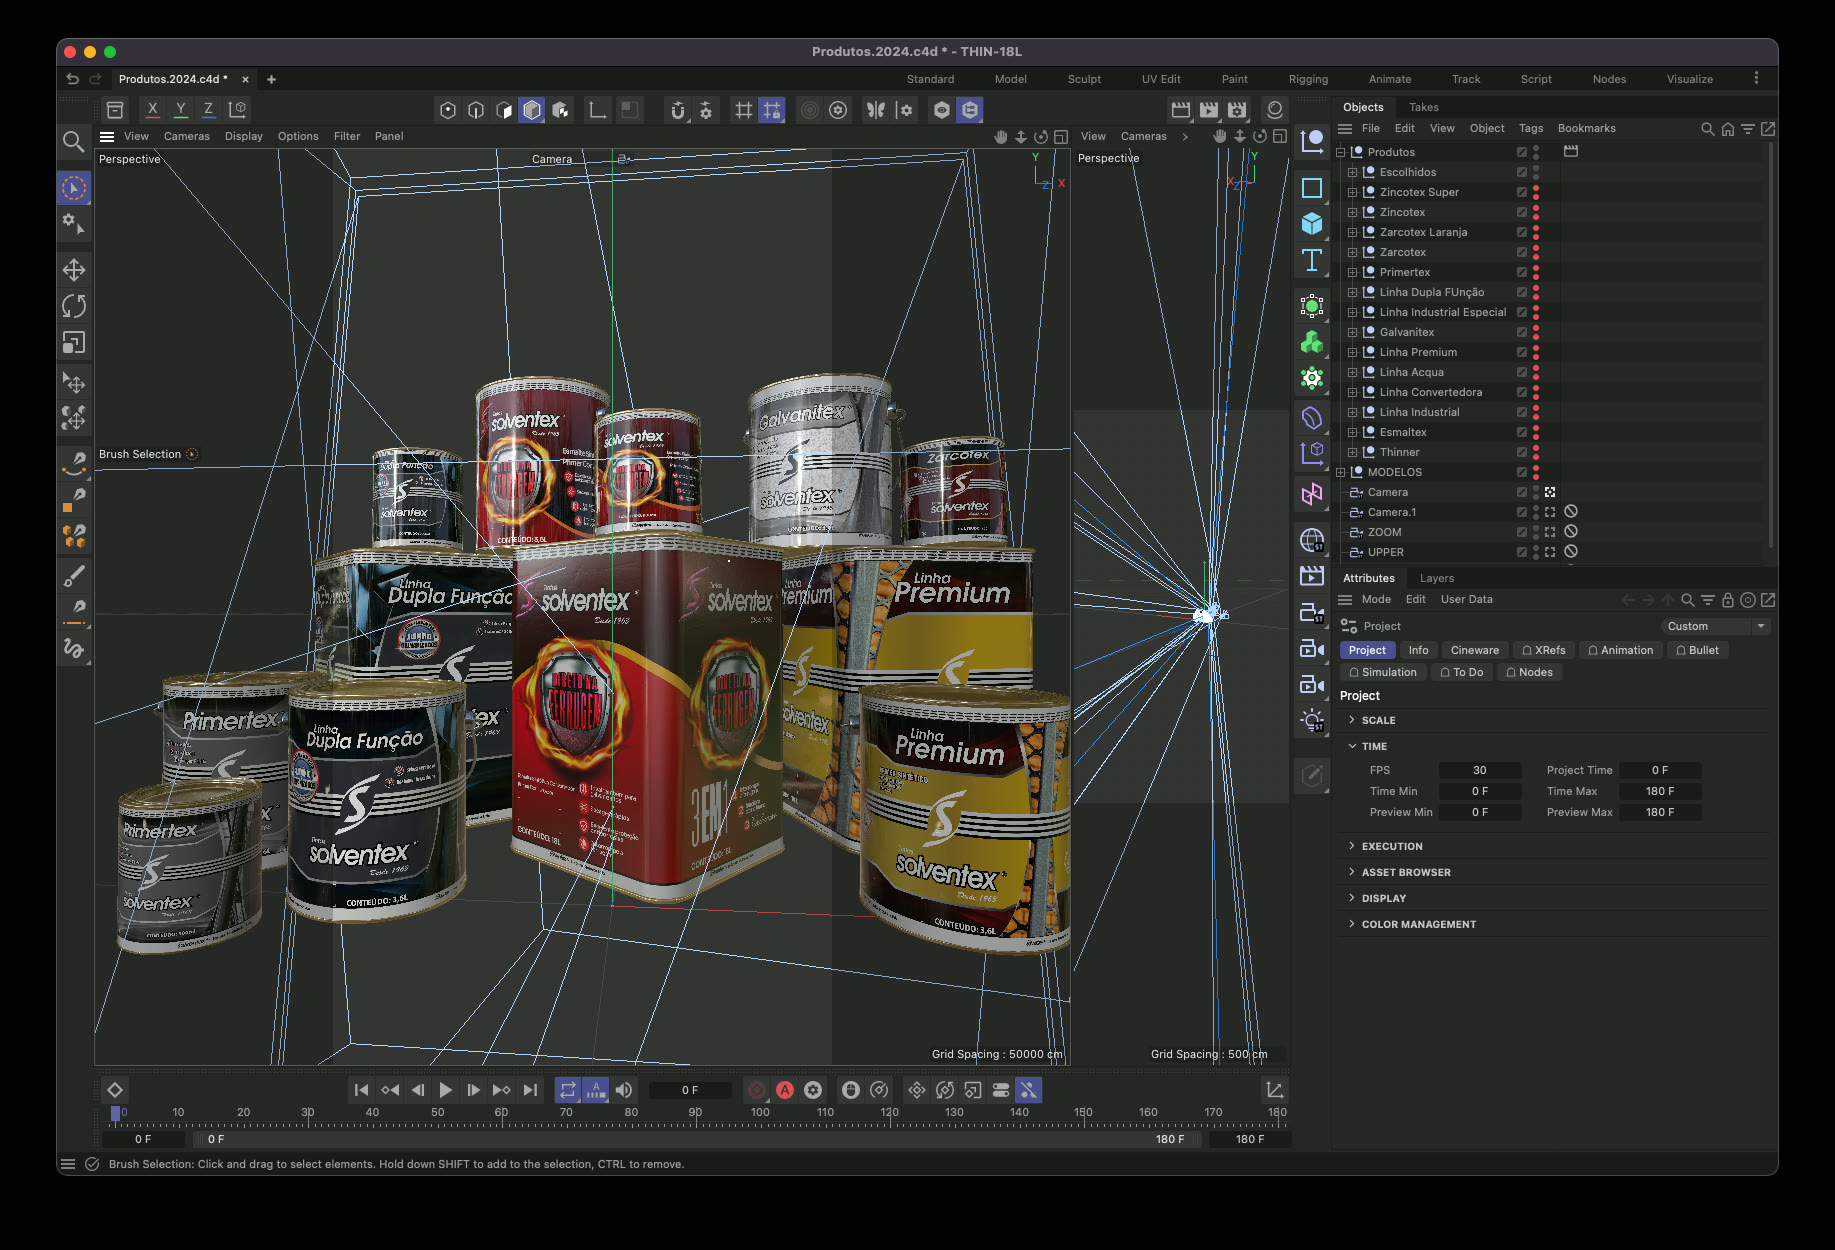This screenshot has width=1835, height=1250.
Task: Toggle visibility dots for Zincotex Super
Action: coord(1536,192)
